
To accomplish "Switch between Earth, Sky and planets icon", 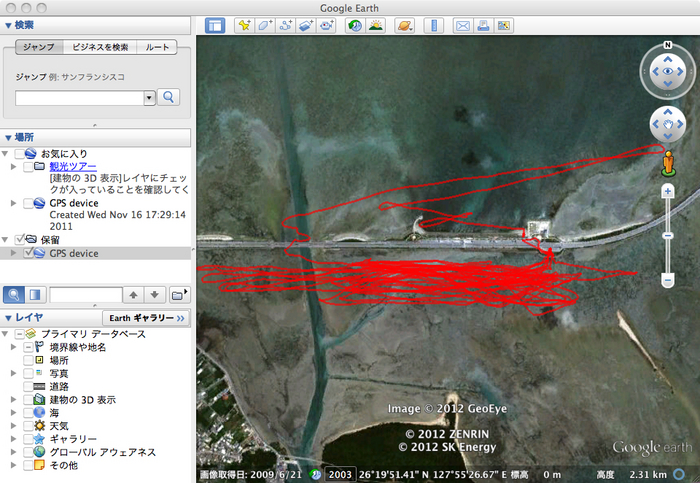I will 404,25.
